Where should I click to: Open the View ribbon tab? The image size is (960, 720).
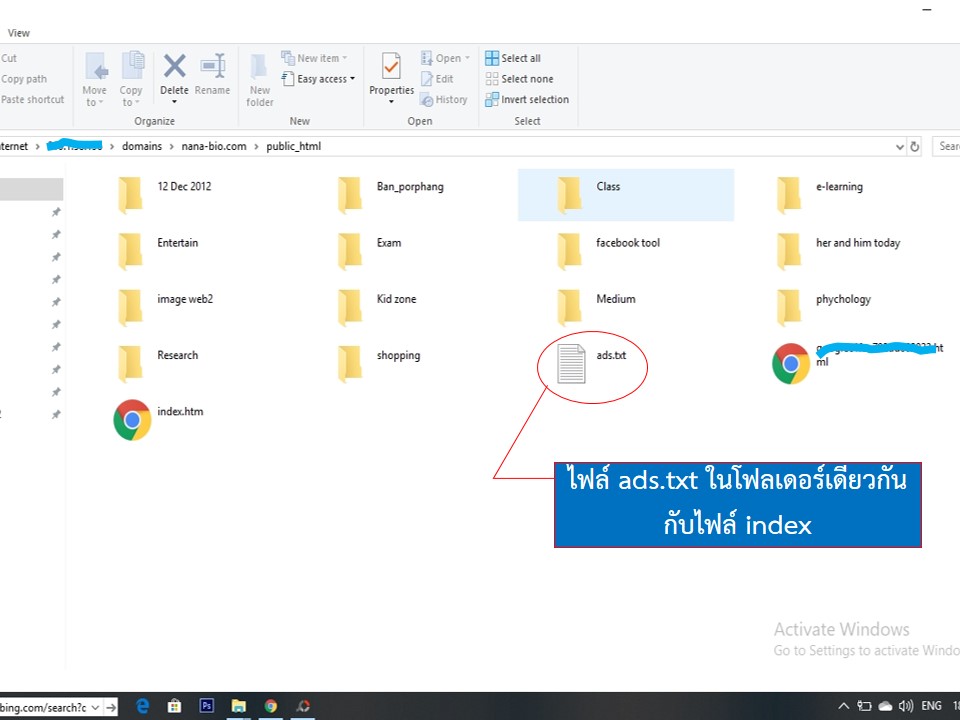[x=19, y=33]
